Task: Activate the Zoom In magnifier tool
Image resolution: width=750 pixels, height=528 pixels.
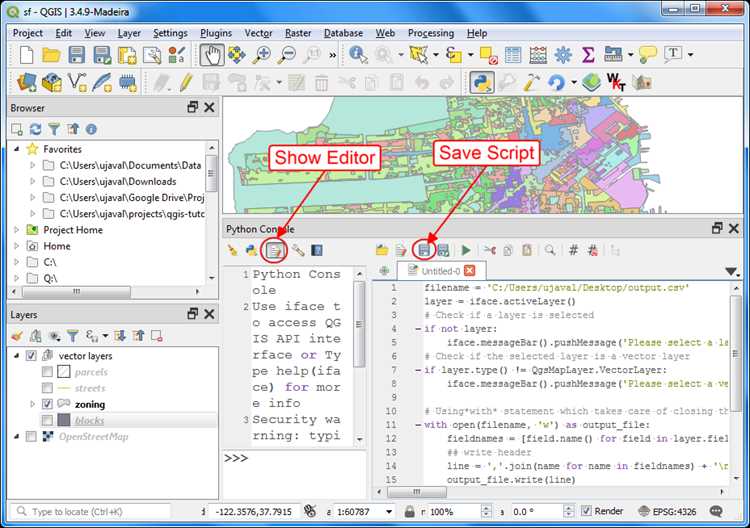Action: tap(262, 55)
